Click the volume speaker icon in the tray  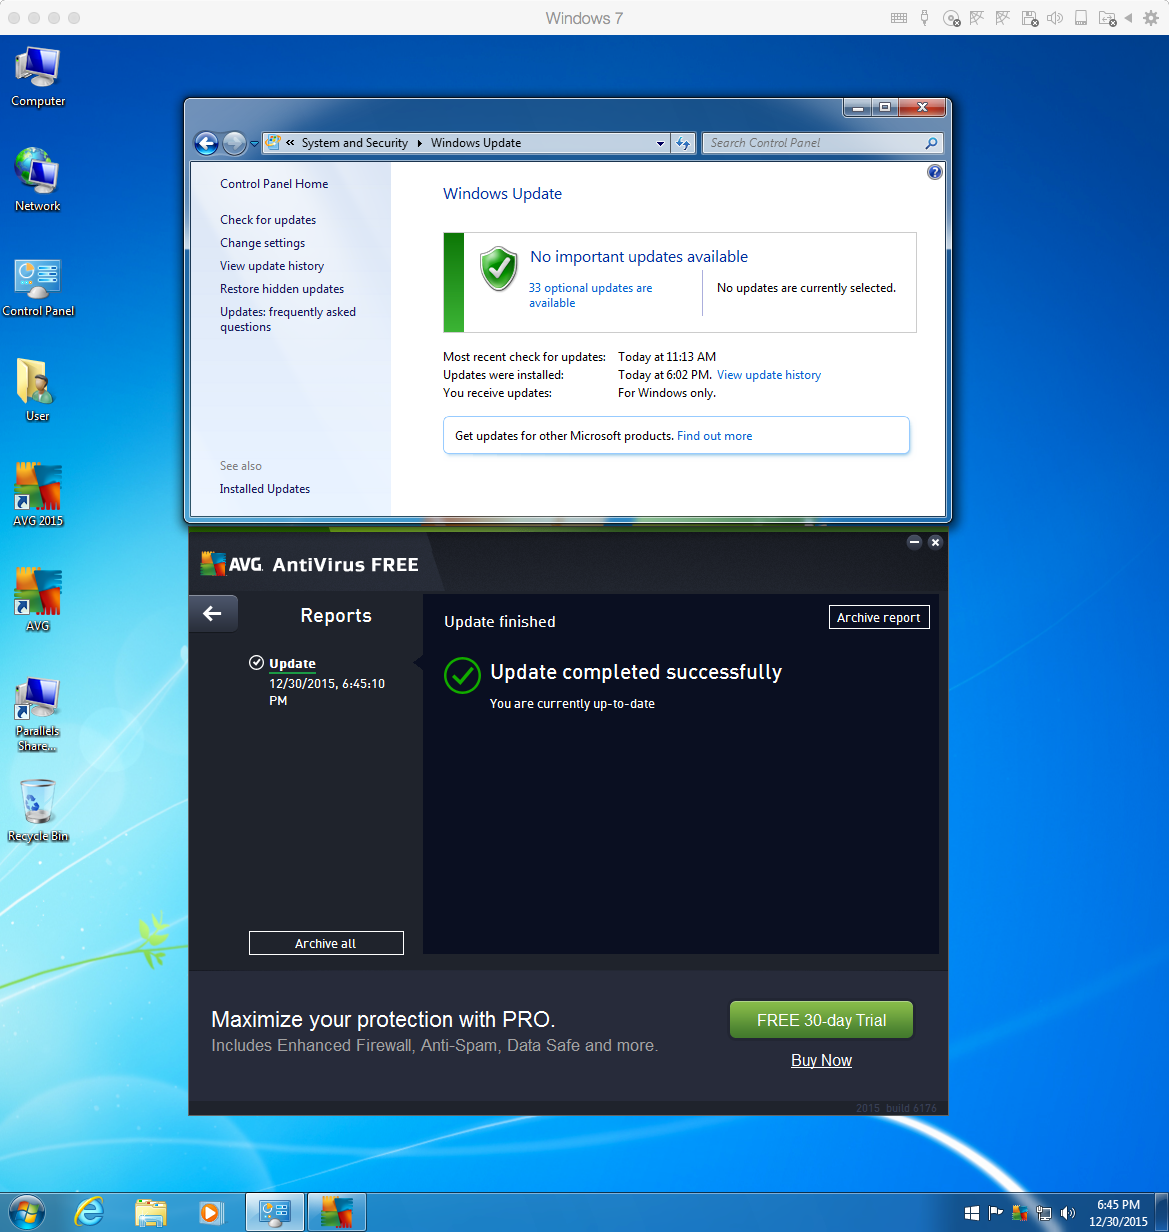point(1068,1212)
